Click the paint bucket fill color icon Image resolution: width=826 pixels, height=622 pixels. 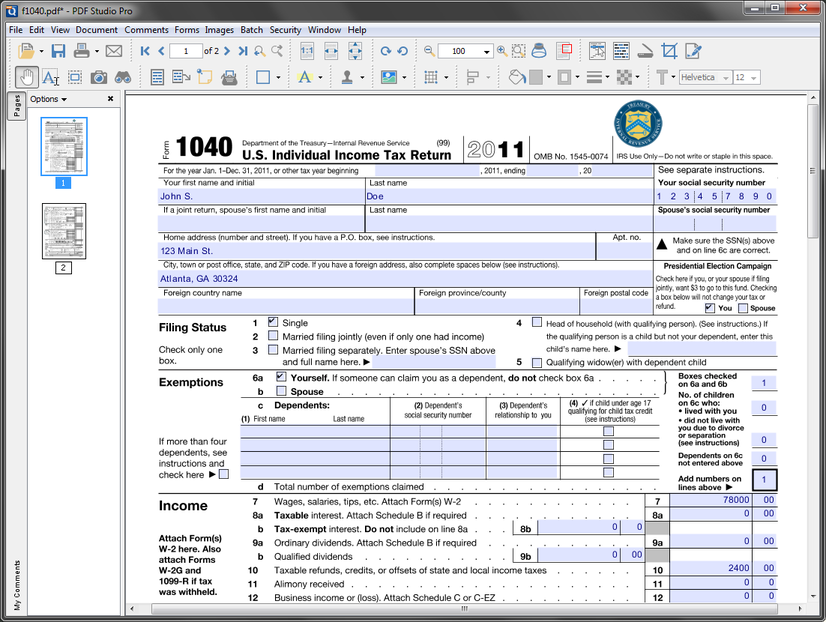pyautogui.click(x=517, y=77)
